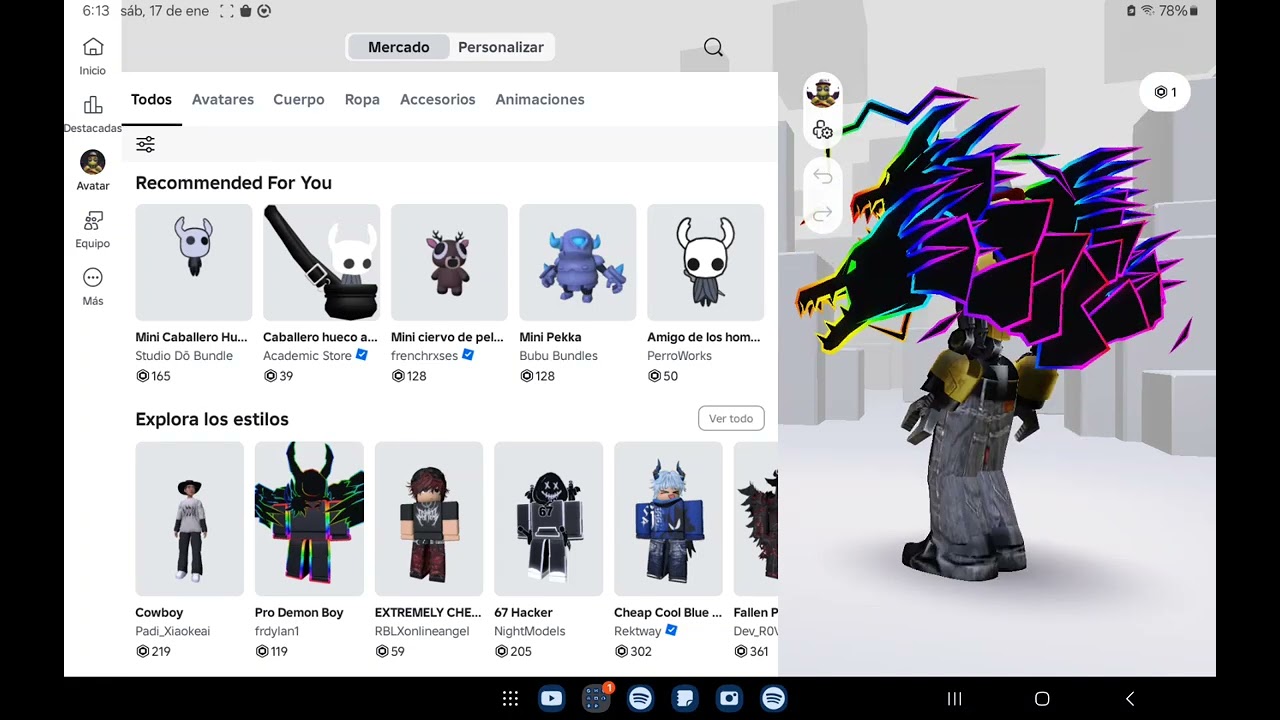Open creator Bubu Bundles link
Screen dimensions: 1280x720
pos(558,356)
